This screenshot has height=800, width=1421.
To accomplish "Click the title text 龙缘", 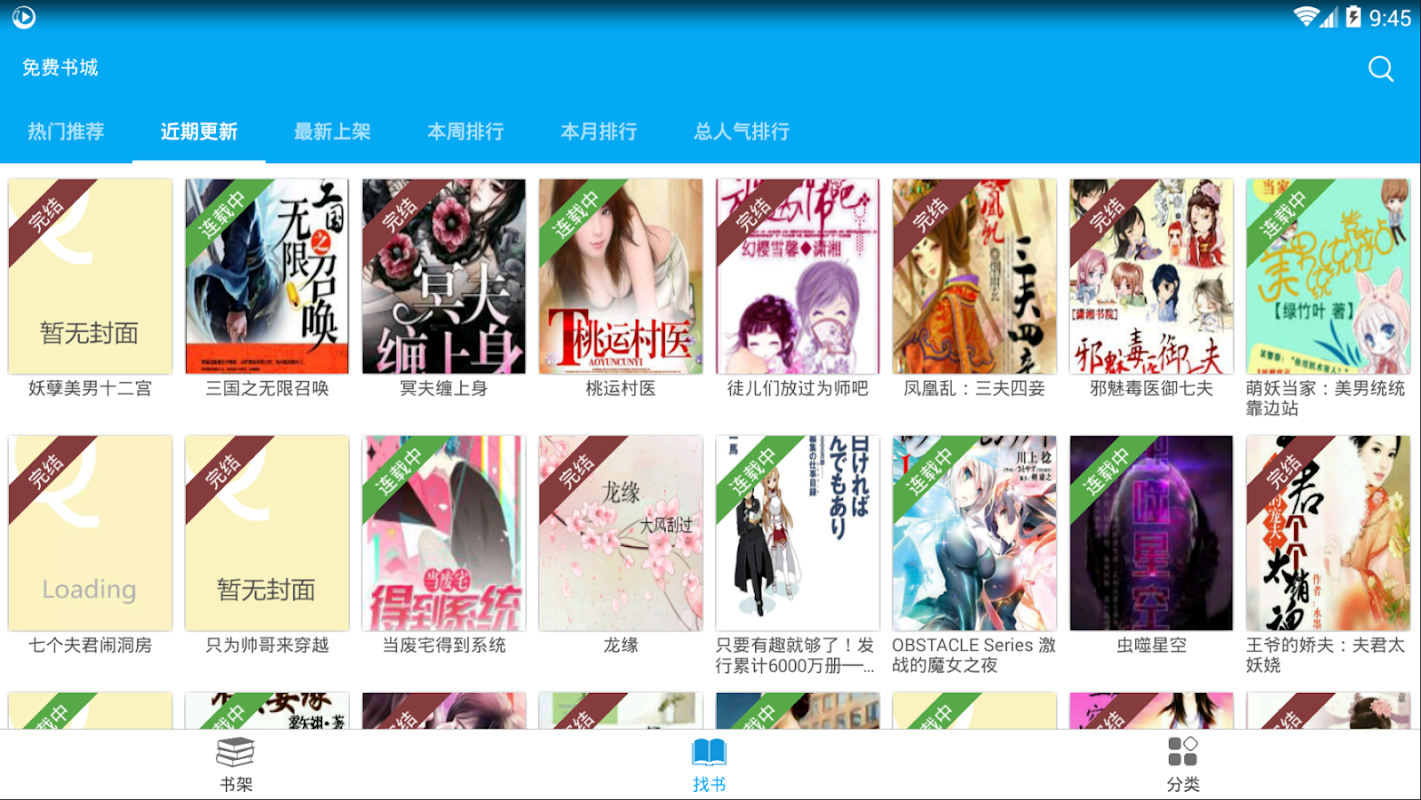I will [621, 645].
